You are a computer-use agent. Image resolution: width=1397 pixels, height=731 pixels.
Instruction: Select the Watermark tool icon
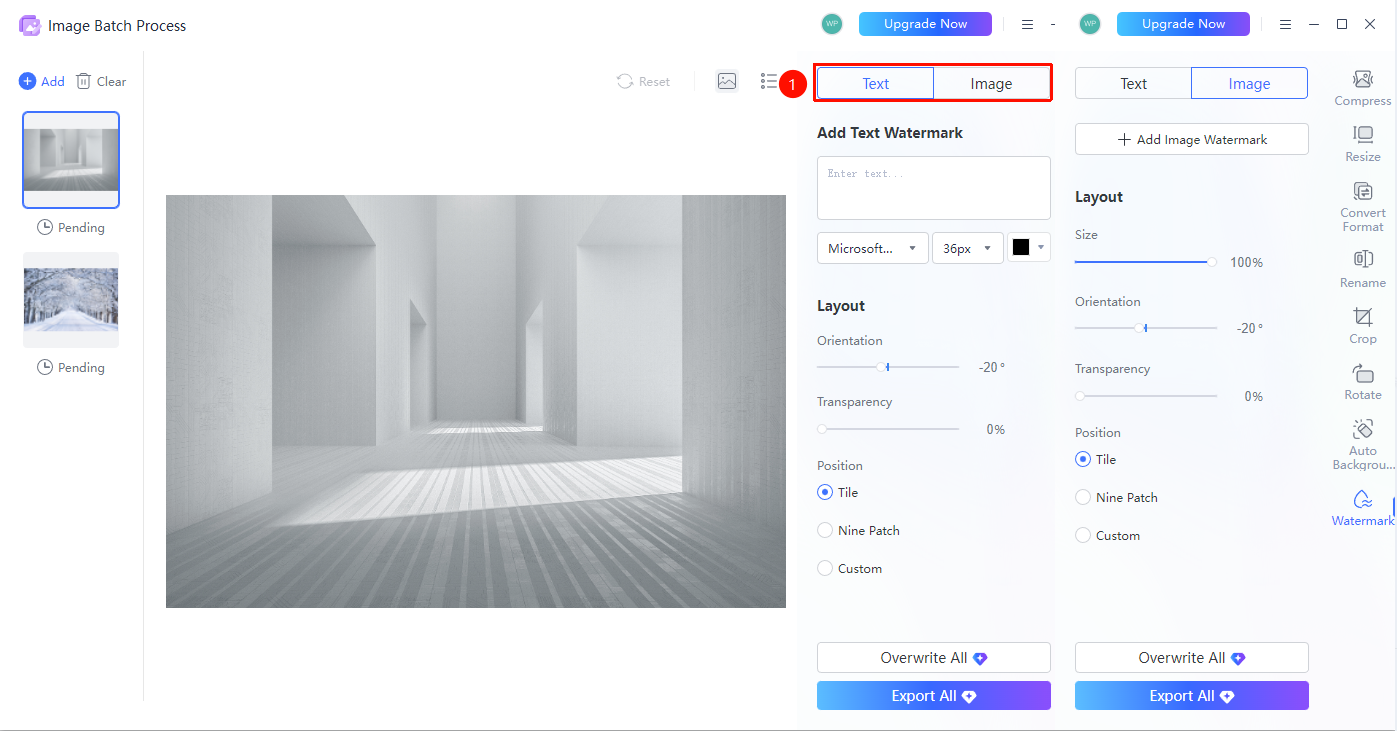(1362, 499)
